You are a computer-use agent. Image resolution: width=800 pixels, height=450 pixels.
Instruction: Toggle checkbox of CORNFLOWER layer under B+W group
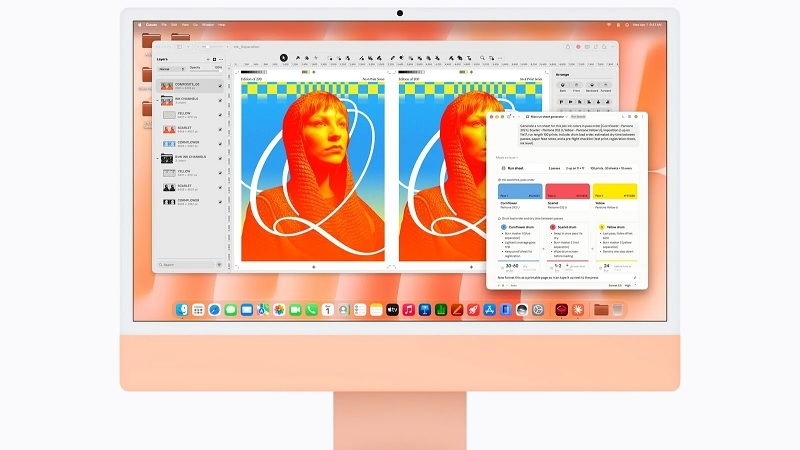pyautogui.click(x=220, y=202)
